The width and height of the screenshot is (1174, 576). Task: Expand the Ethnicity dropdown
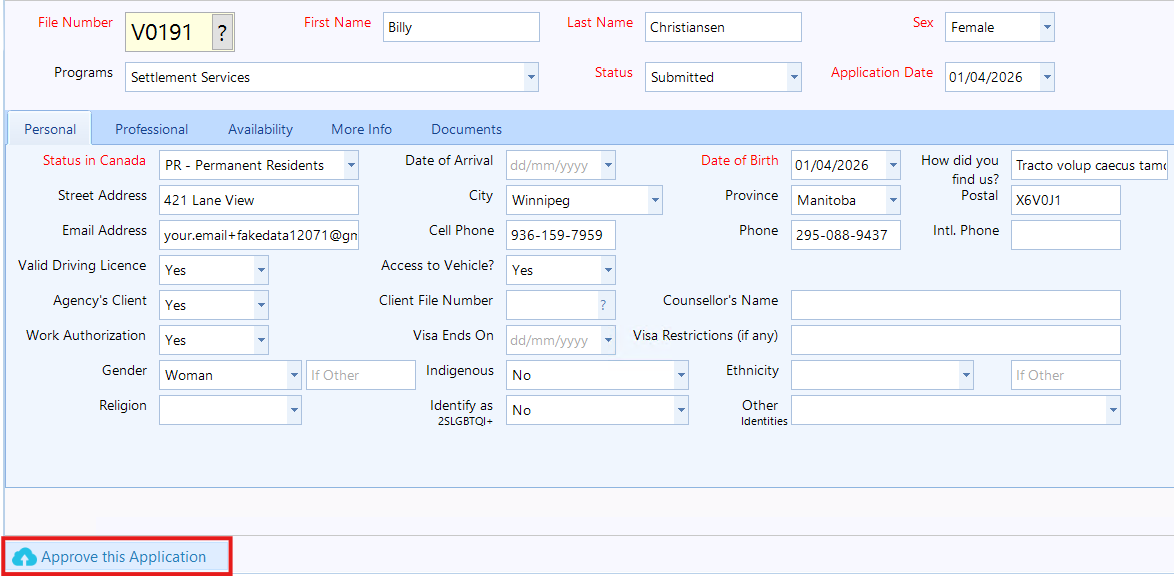coord(966,375)
